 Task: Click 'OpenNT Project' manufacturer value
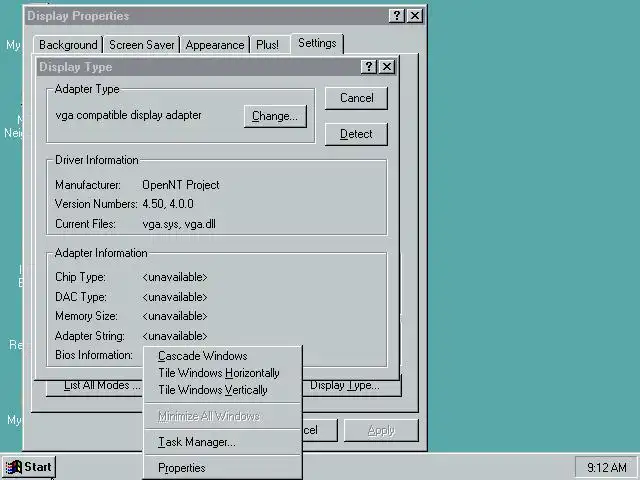tap(181, 185)
